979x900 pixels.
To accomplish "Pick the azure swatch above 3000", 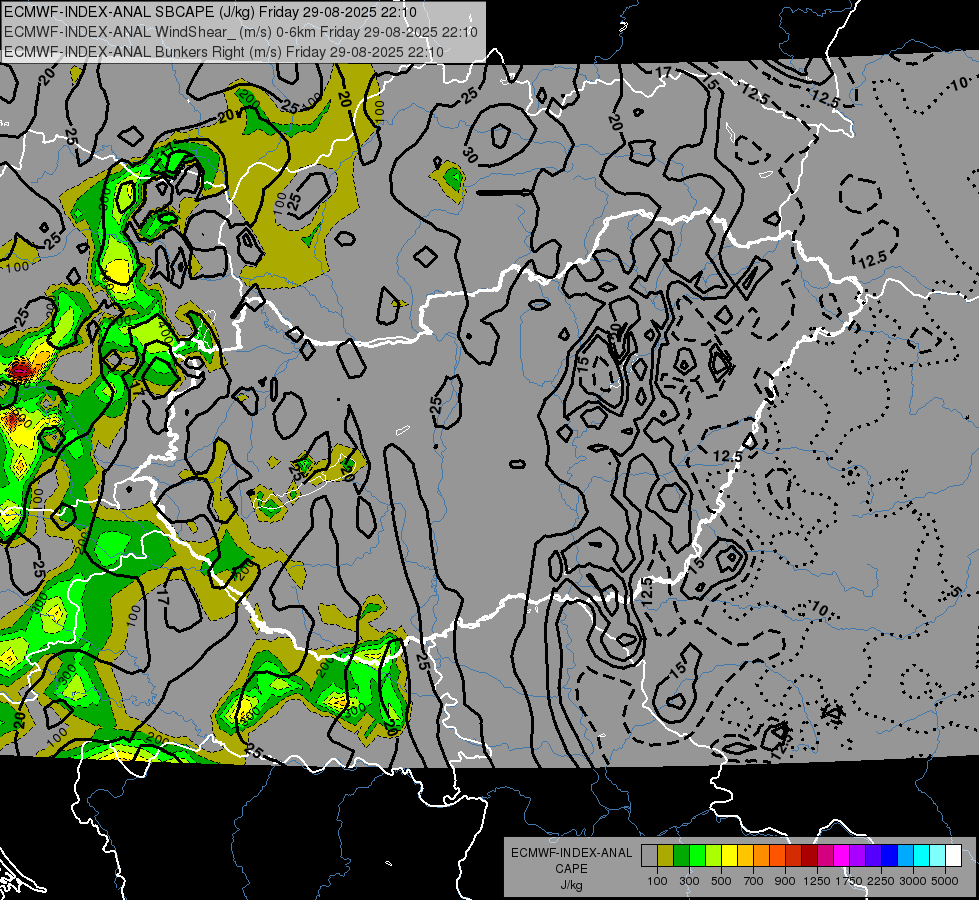I will tap(906, 855).
